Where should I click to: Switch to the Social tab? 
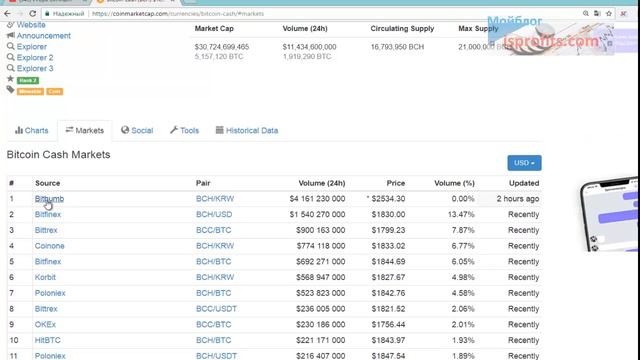point(137,131)
